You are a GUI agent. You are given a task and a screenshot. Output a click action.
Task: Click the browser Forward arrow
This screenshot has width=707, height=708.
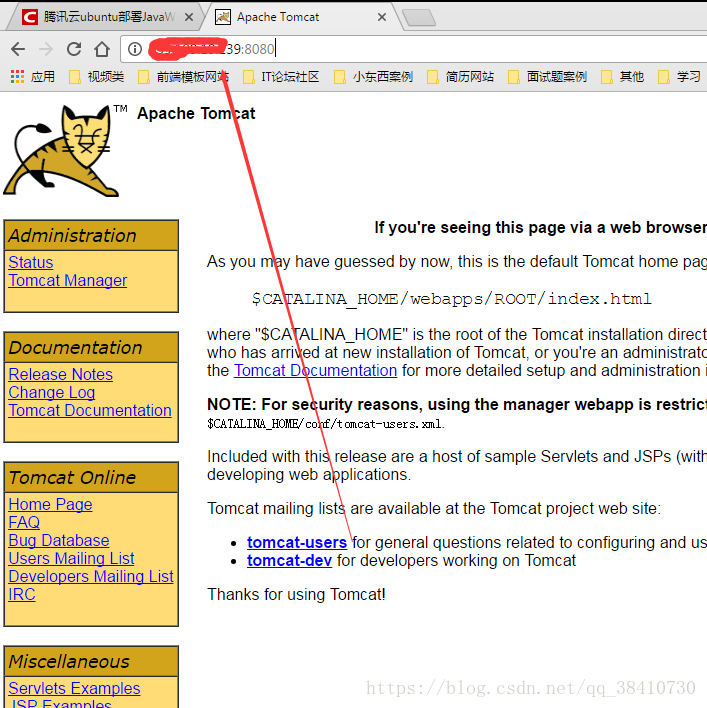(x=46, y=49)
